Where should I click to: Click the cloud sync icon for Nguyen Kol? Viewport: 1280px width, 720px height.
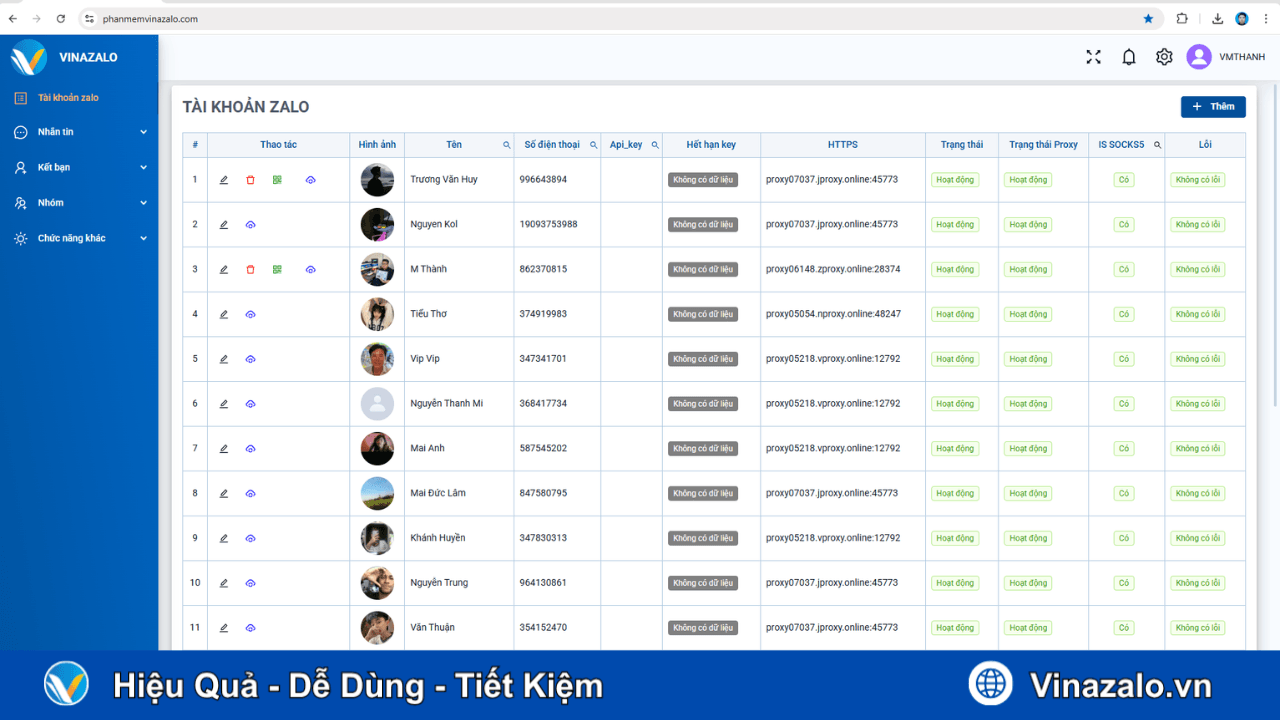250,224
